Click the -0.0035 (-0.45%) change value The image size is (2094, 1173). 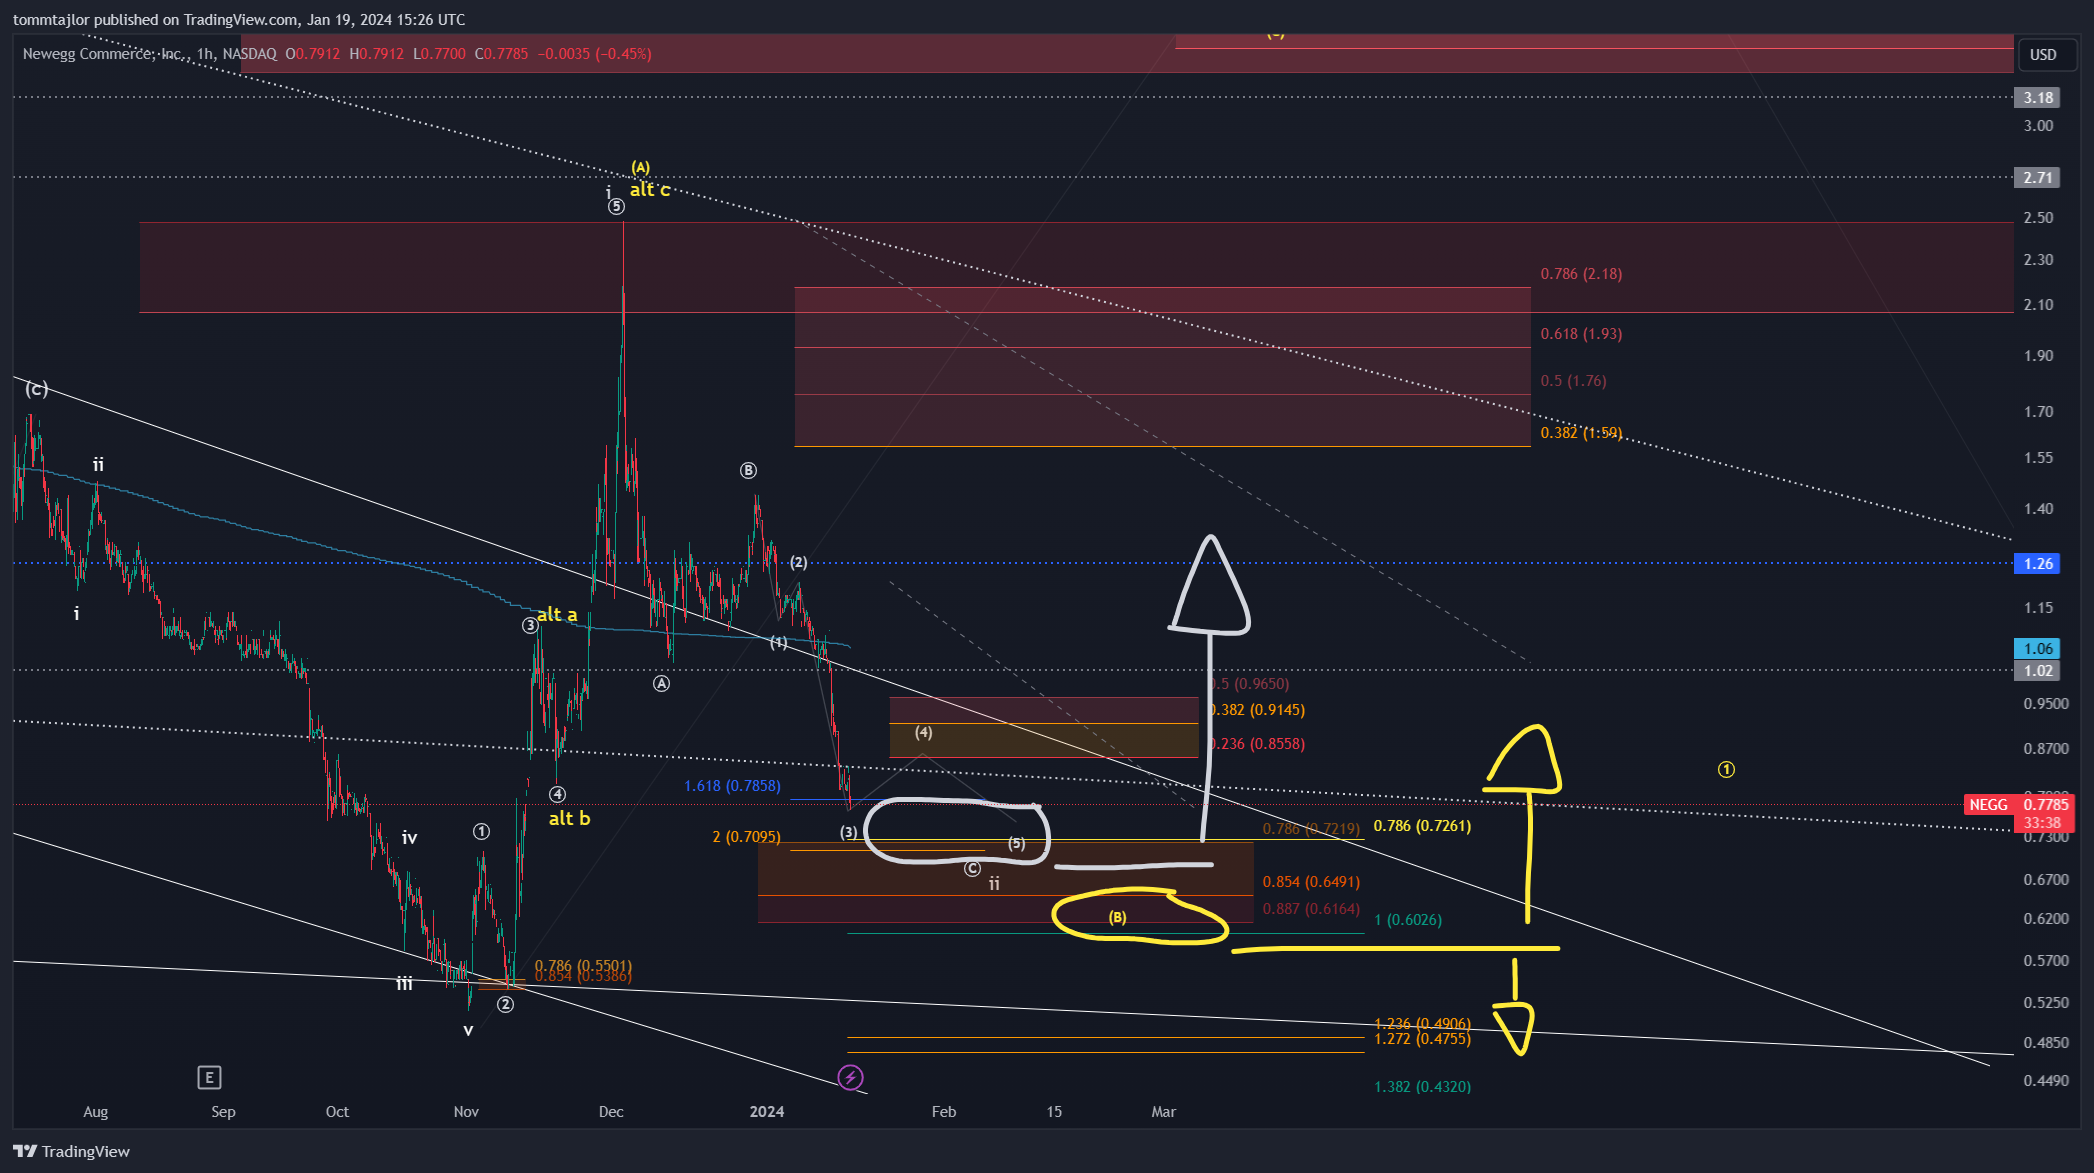[x=594, y=54]
